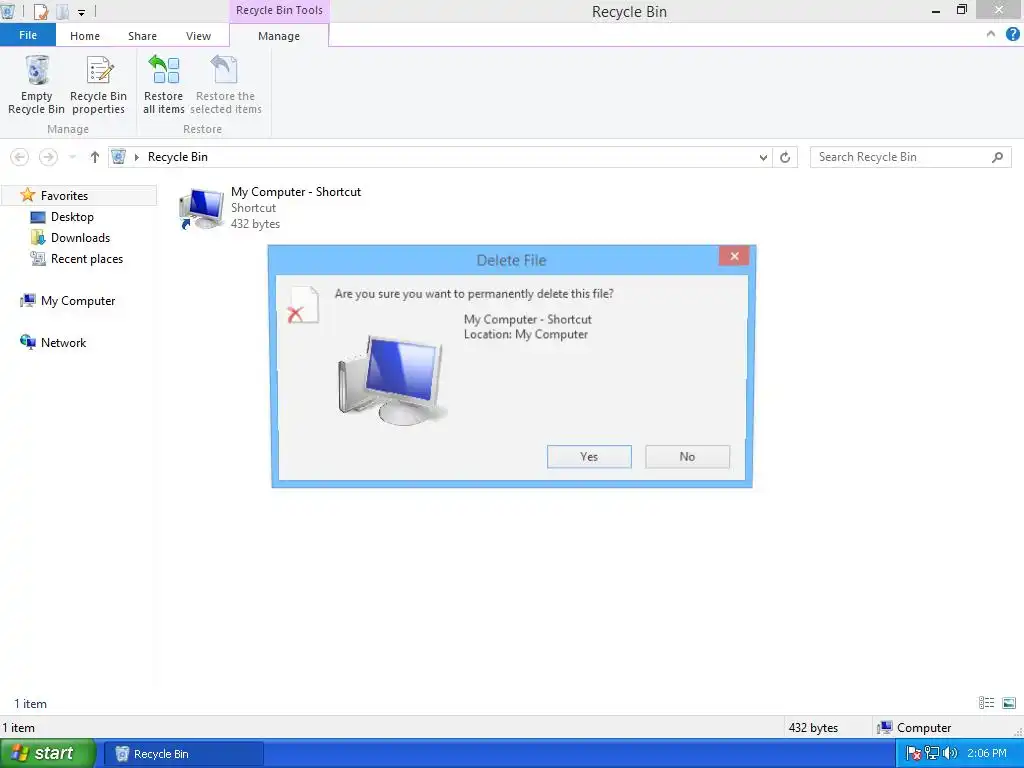Click the volume tray icon
This screenshot has height=768, width=1024.
coord(950,754)
